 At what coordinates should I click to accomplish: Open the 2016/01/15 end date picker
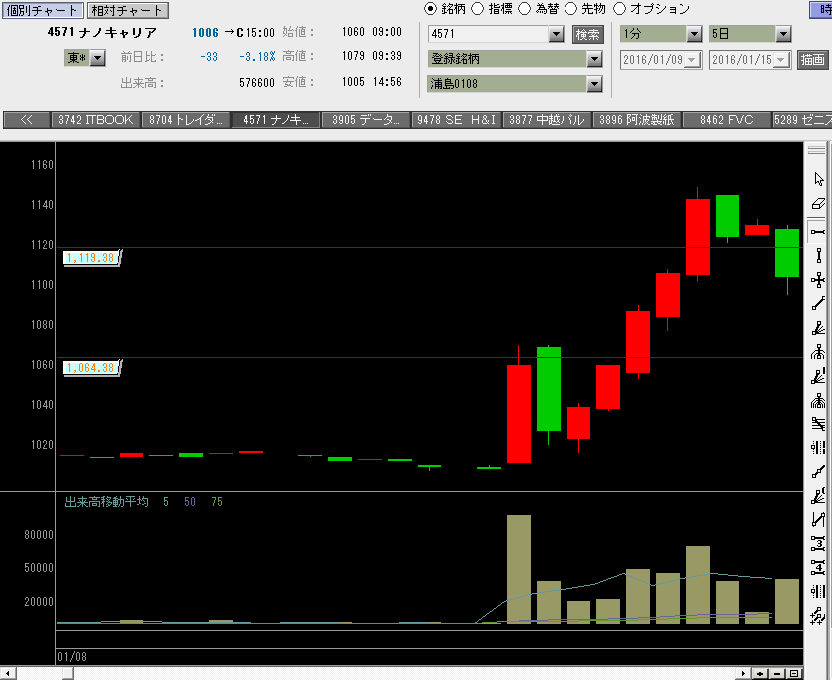(x=781, y=60)
